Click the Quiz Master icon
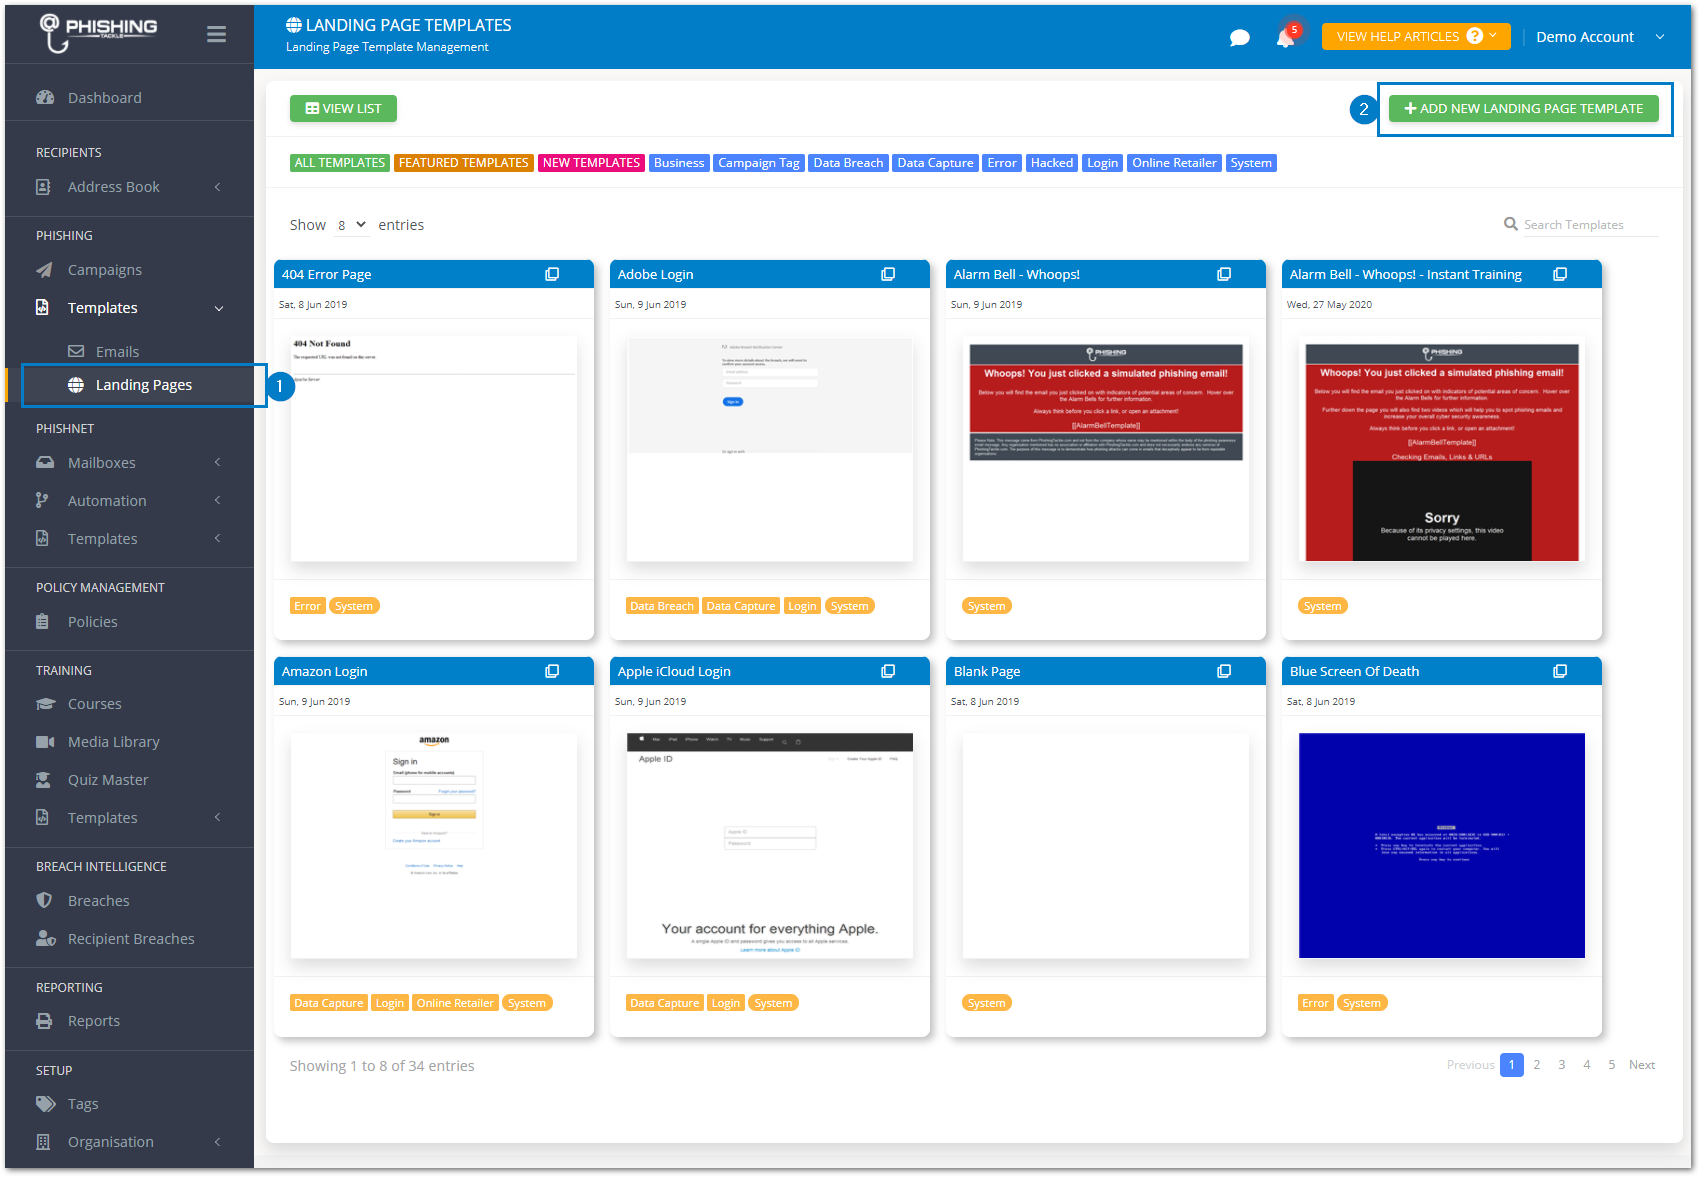Image resolution: width=1700 pixels, height=1177 pixels. [x=43, y=780]
